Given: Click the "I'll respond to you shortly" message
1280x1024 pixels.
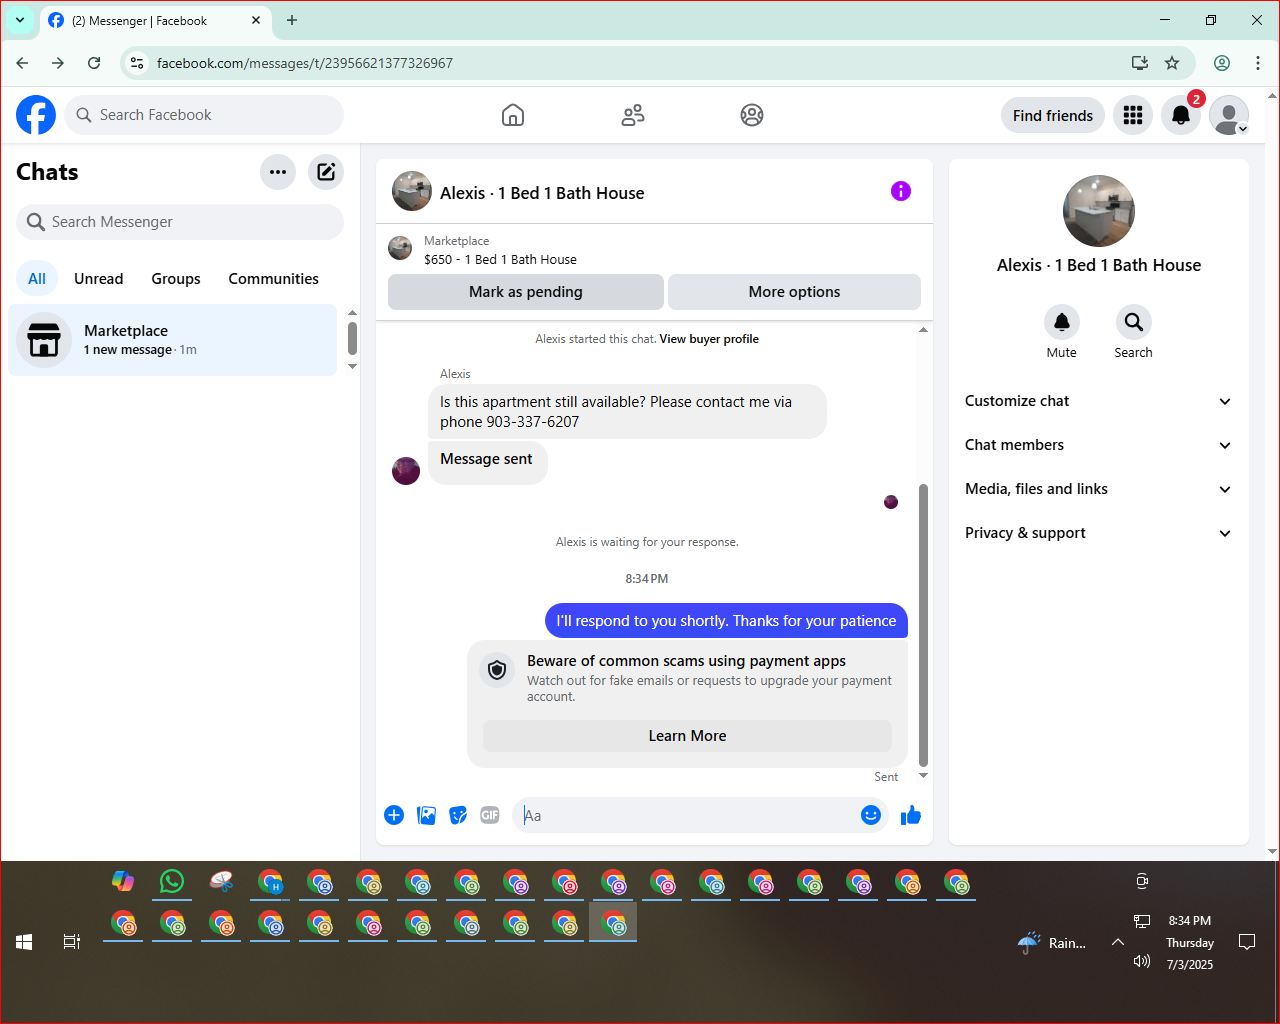Looking at the screenshot, I should pos(726,621).
